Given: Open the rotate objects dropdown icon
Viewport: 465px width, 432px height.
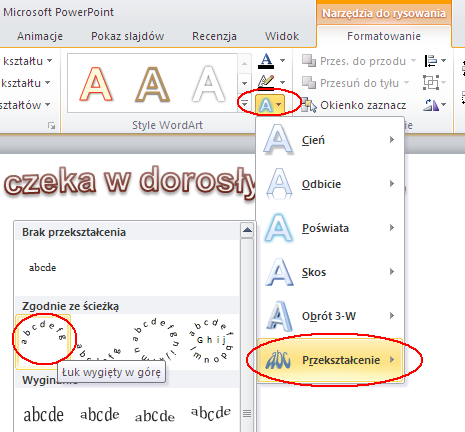Looking at the screenshot, I should pos(435,105).
